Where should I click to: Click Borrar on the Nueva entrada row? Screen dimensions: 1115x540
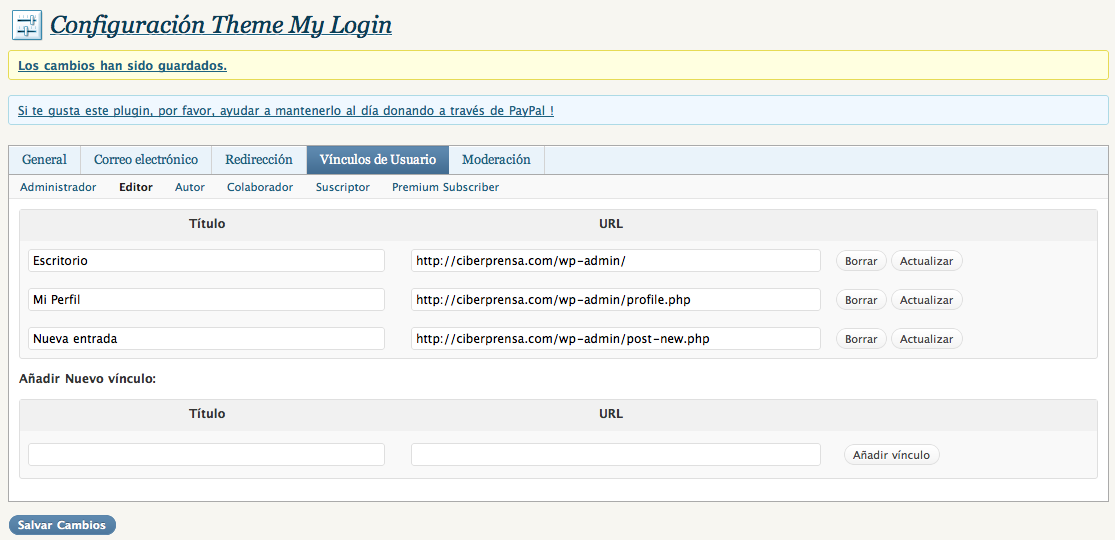(860, 339)
